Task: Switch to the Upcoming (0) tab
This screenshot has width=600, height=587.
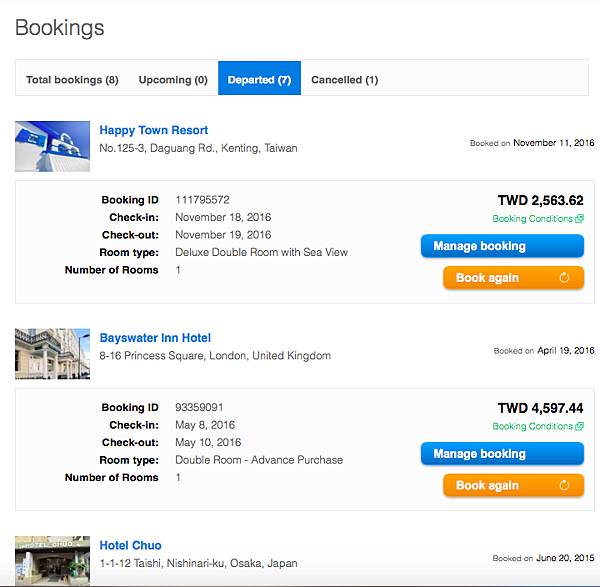Action: 173,80
